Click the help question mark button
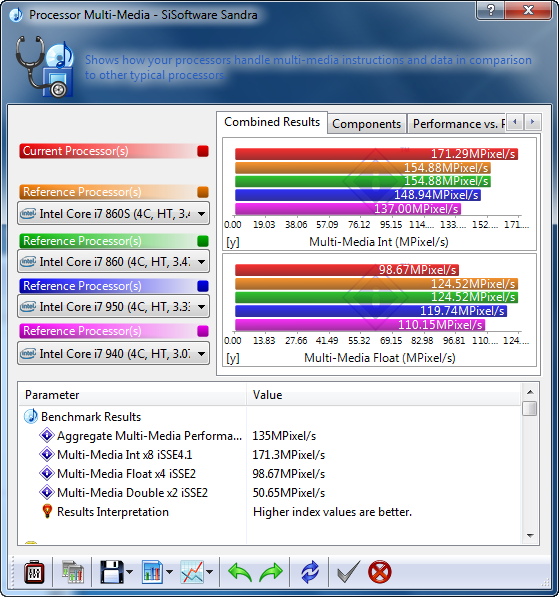The image size is (559, 597). [x=490, y=10]
